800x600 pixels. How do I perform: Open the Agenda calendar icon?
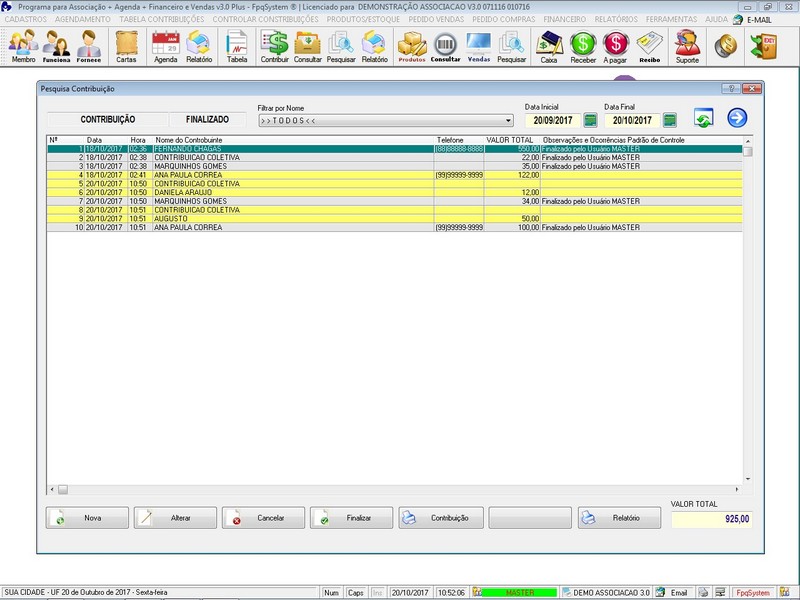pos(165,46)
